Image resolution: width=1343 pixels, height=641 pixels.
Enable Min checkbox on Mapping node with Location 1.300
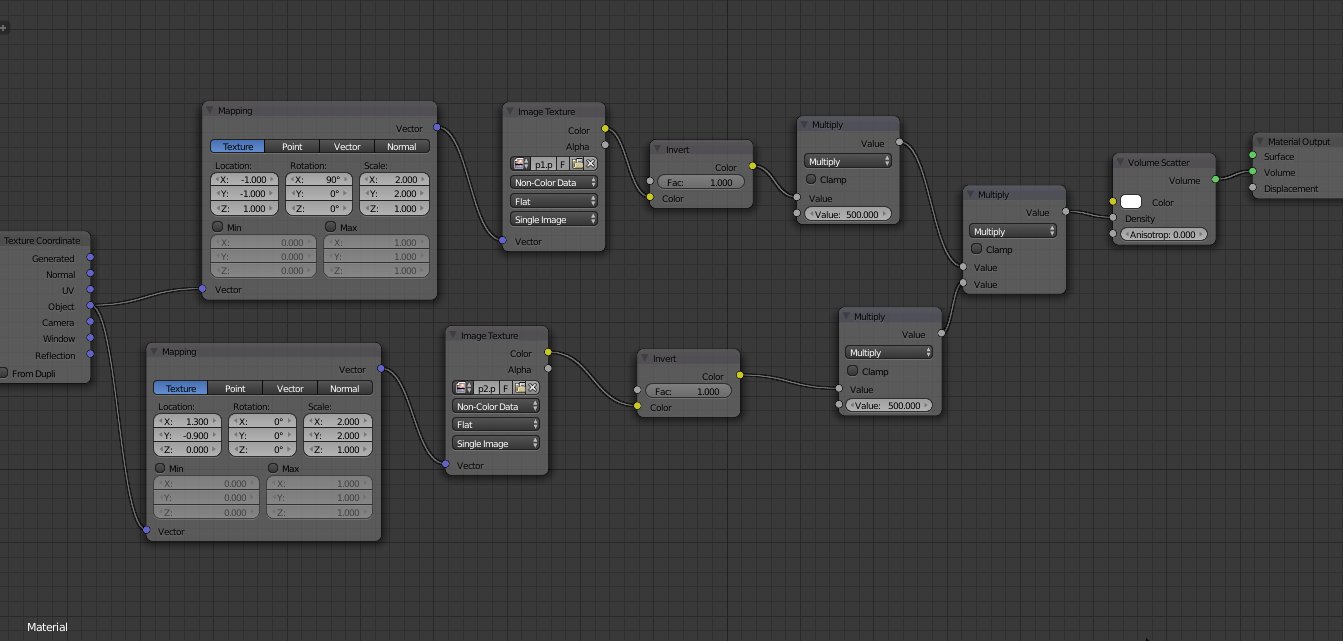pyautogui.click(x=162, y=469)
